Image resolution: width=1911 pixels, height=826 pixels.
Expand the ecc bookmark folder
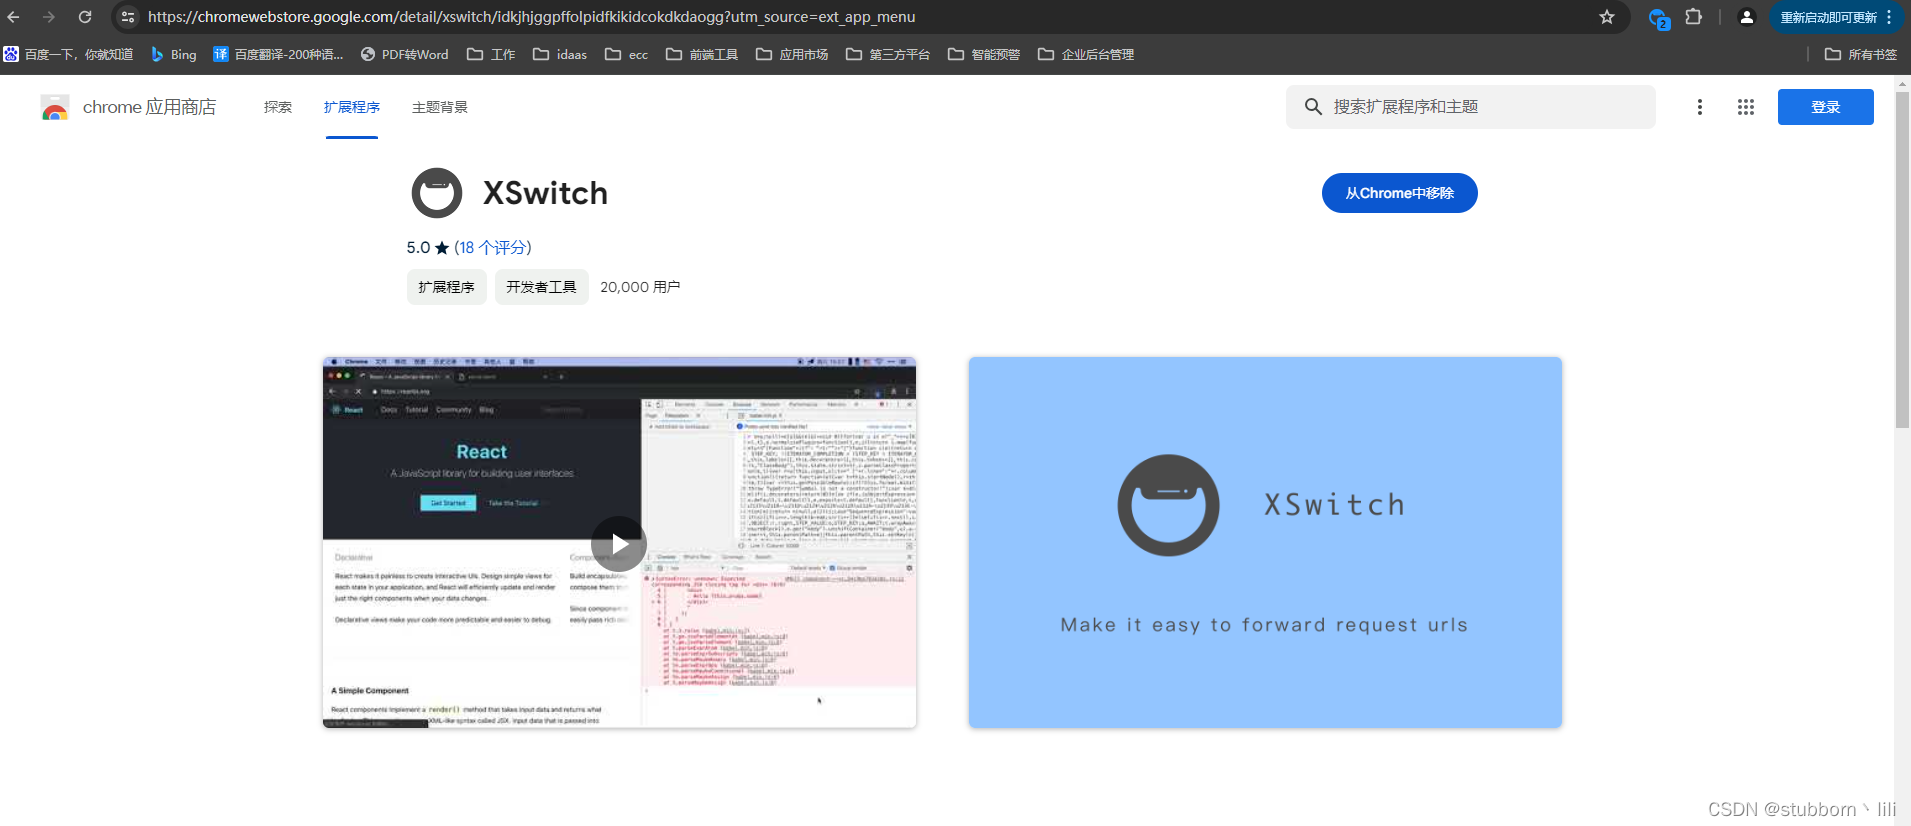(x=626, y=54)
